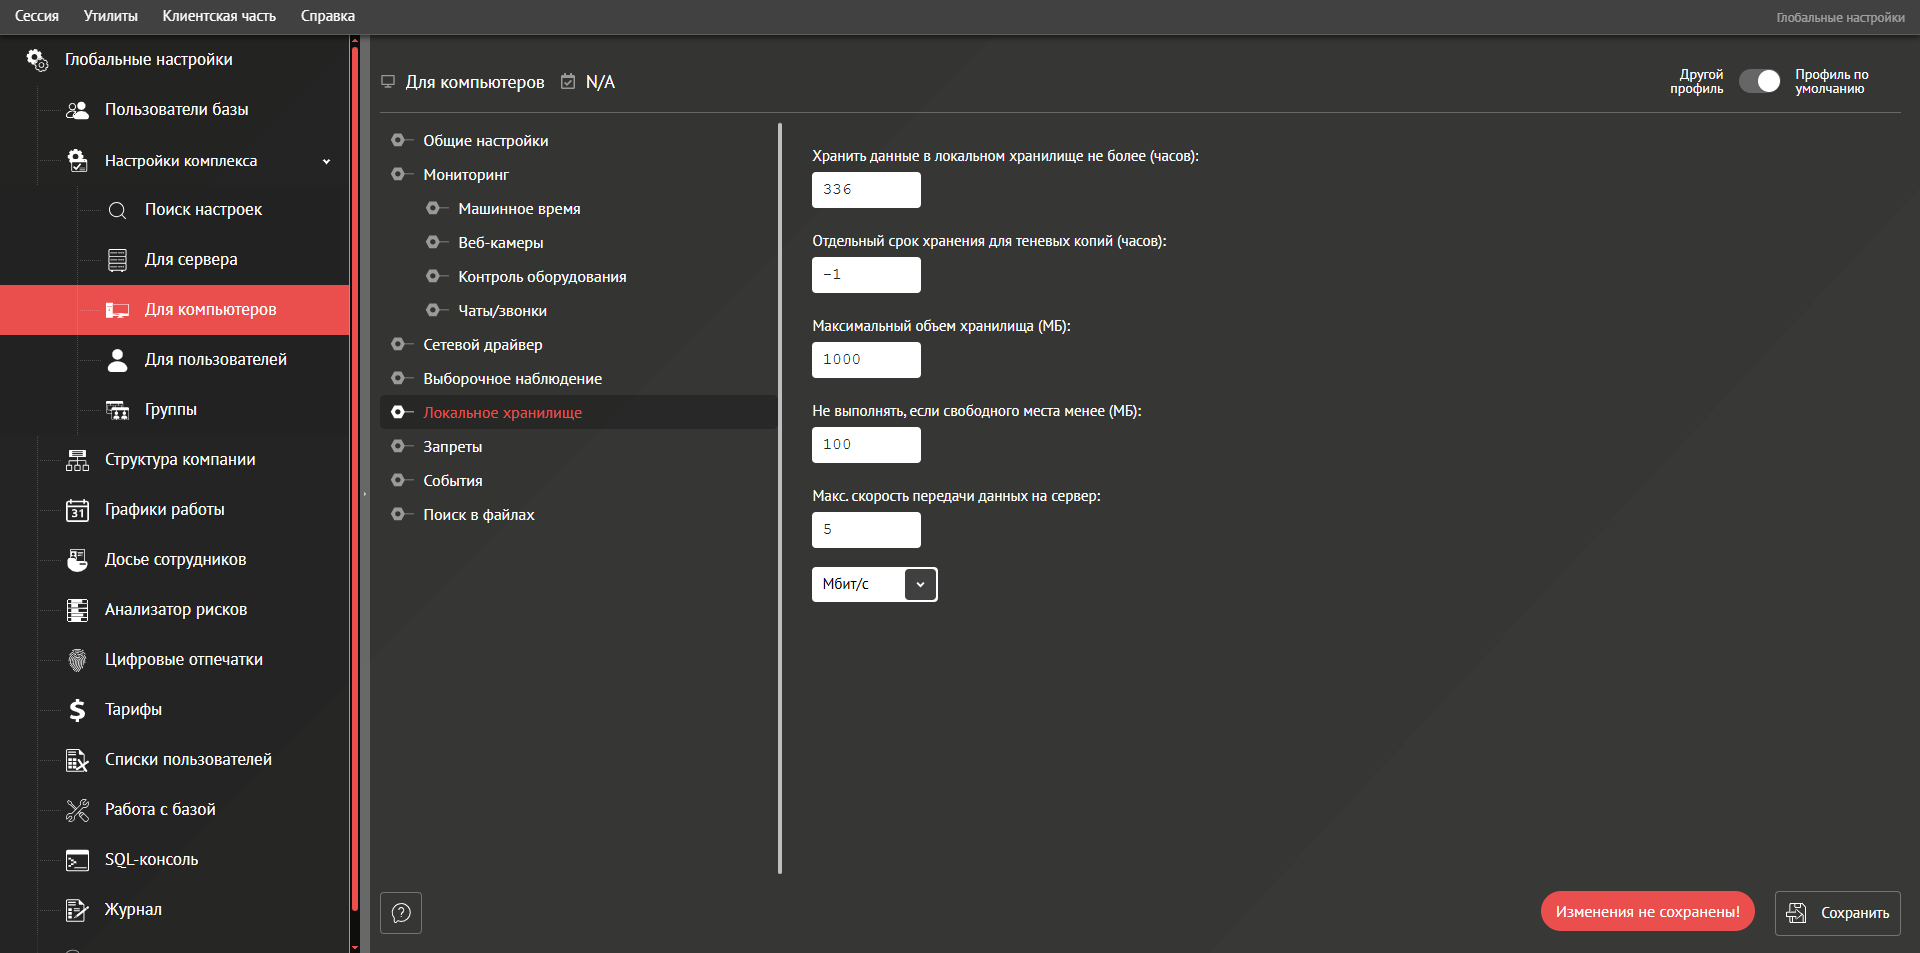Click the Работа с базой tools icon
Image resolution: width=1920 pixels, height=953 pixels.
[77, 810]
